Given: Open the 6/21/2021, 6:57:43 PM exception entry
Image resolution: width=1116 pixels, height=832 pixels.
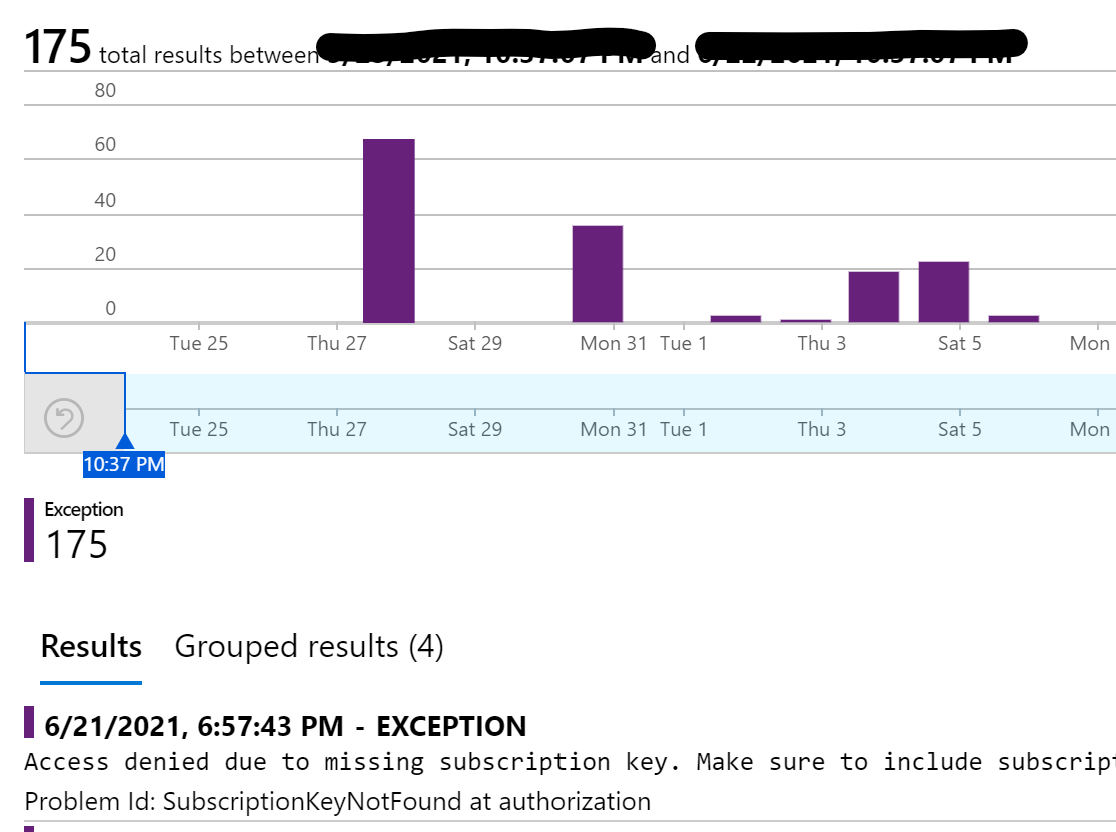Looking at the screenshot, I should (x=285, y=726).
